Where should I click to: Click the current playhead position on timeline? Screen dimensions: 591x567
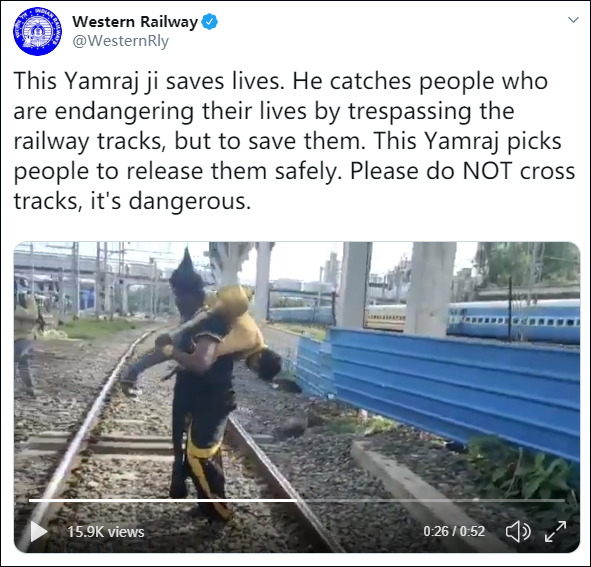(x=297, y=500)
